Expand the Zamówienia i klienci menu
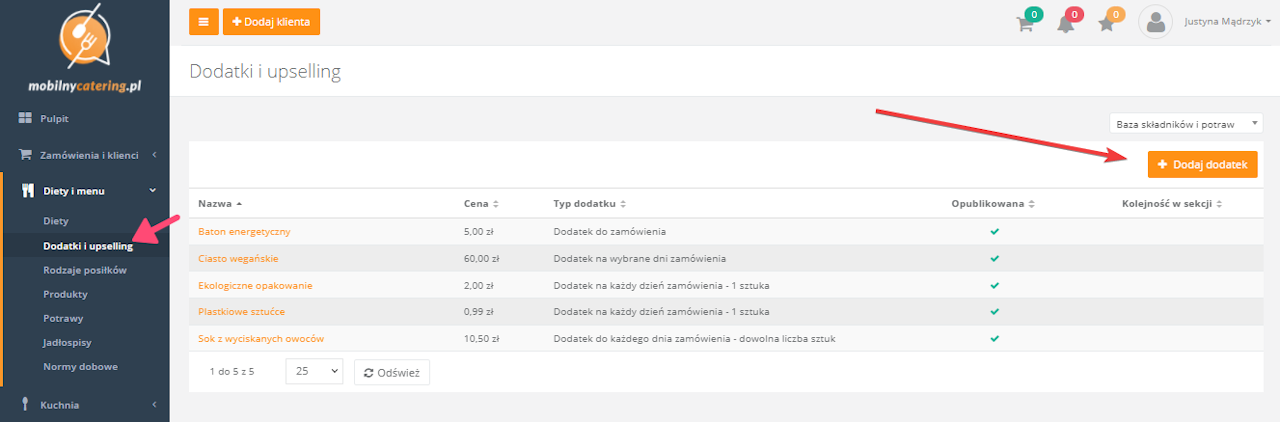Image resolution: width=1280 pixels, height=422 pixels. (x=87, y=155)
